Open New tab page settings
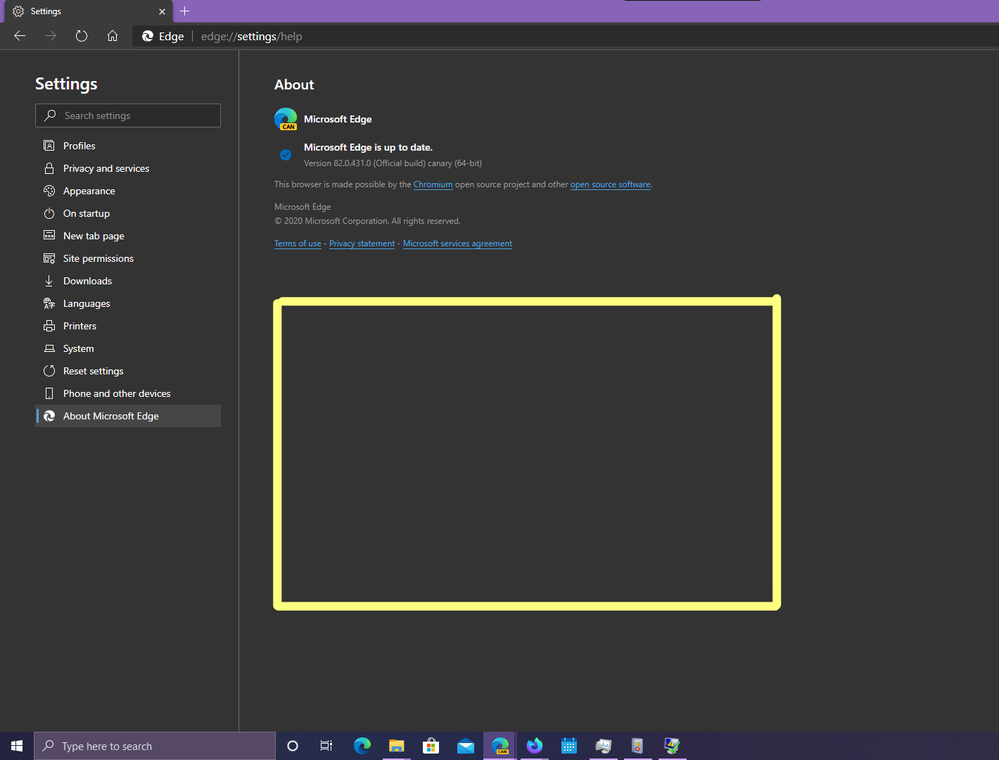The width and height of the screenshot is (999, 760). point(128,236)
